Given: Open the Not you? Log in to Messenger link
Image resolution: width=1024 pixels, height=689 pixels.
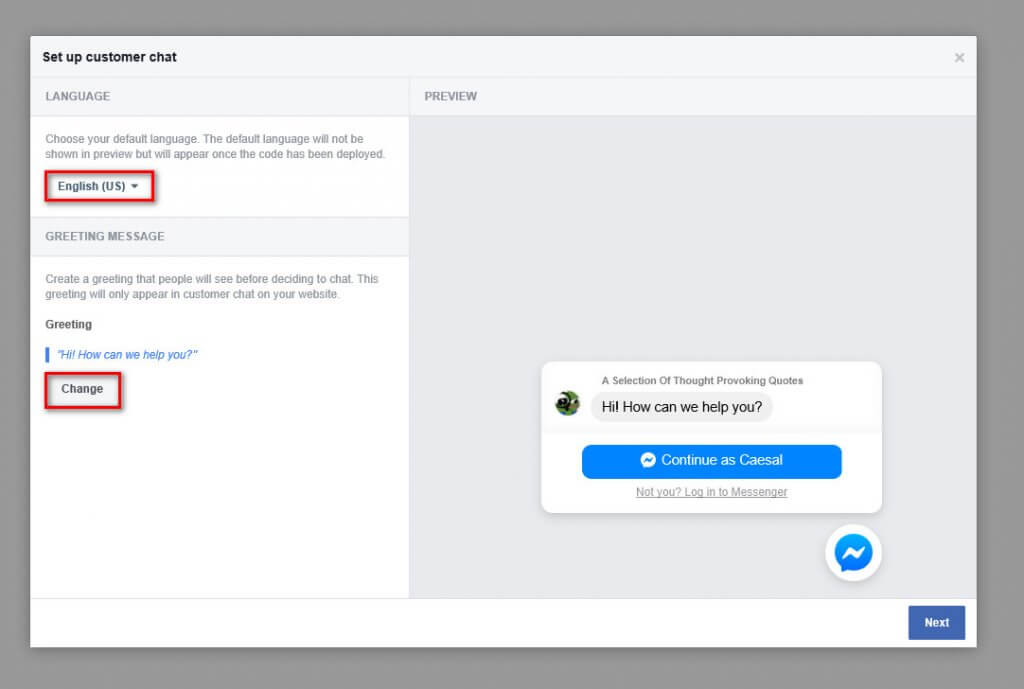Looking at the screenshot, I should pyautogui.click(x=711, y=492).
